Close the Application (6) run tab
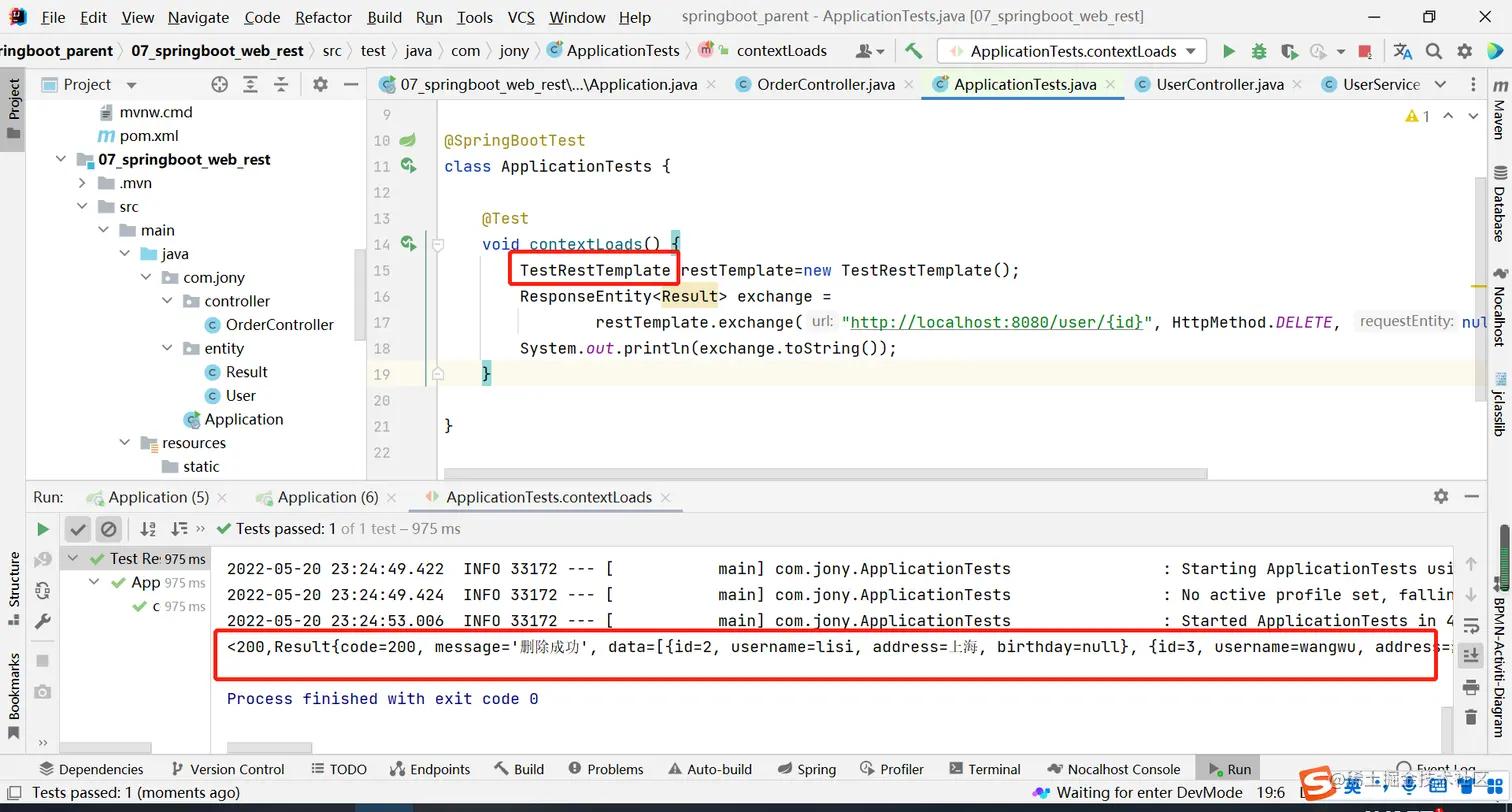The image size is (1512, 812). coord(392,497)
